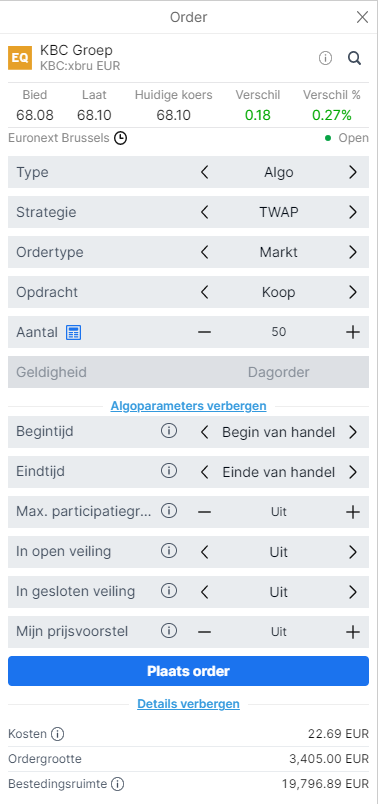The image size is (378, 804).
Task: Click the Plaats order button
Action: [x=188, y=671]
